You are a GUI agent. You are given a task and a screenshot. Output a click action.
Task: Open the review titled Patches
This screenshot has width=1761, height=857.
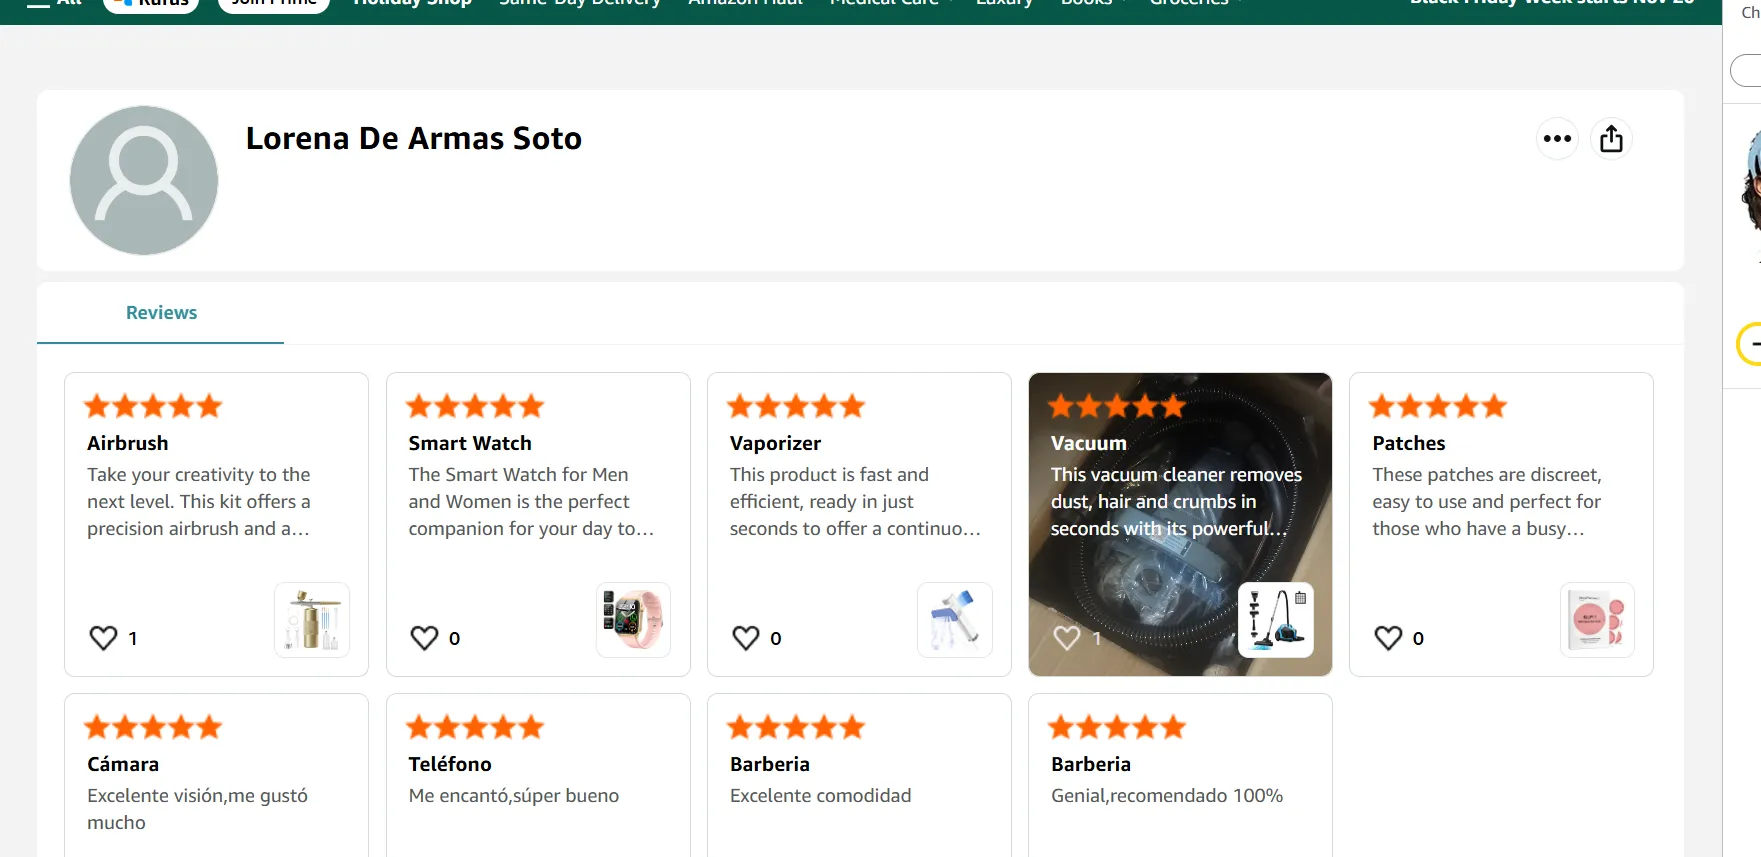coord(1409,443)
